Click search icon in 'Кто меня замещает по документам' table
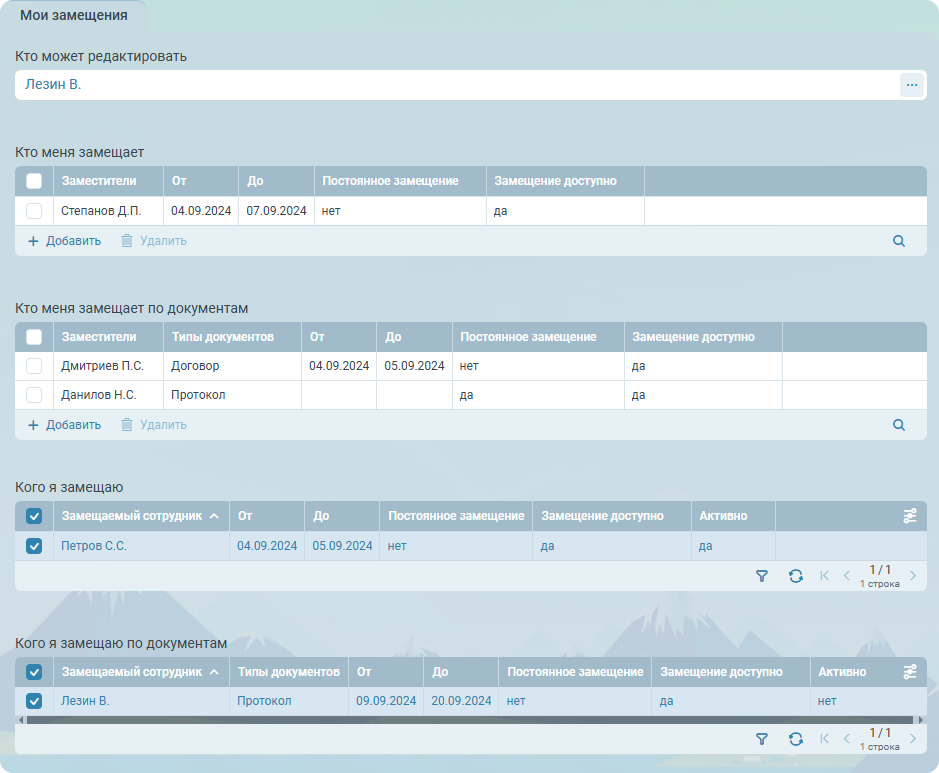Screen dimensions: 939x773 [x=898, y=425]
